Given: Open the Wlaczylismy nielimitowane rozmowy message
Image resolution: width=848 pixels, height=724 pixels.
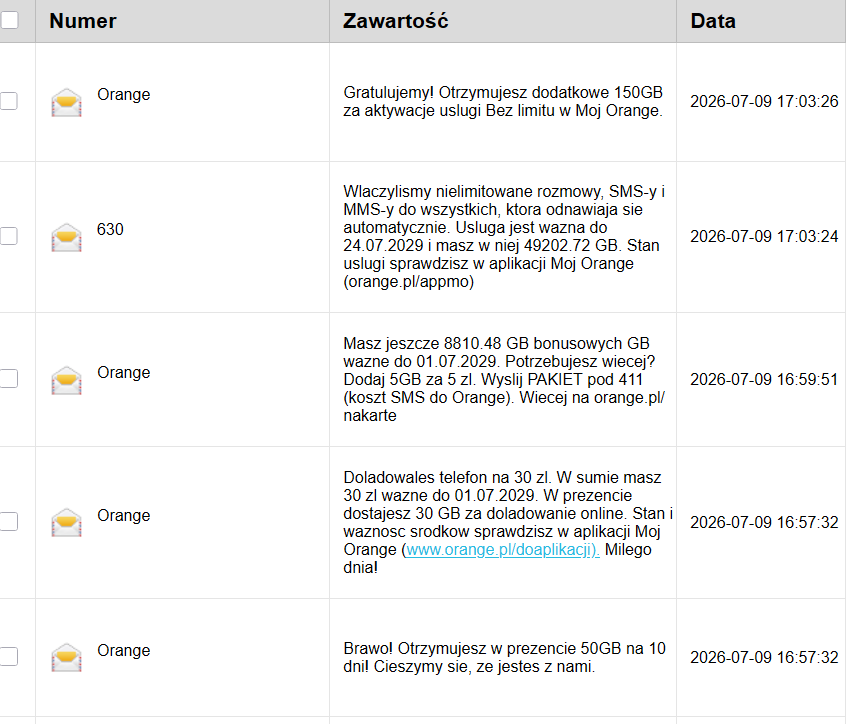Looking at the screenshot, I should point(504,236).
